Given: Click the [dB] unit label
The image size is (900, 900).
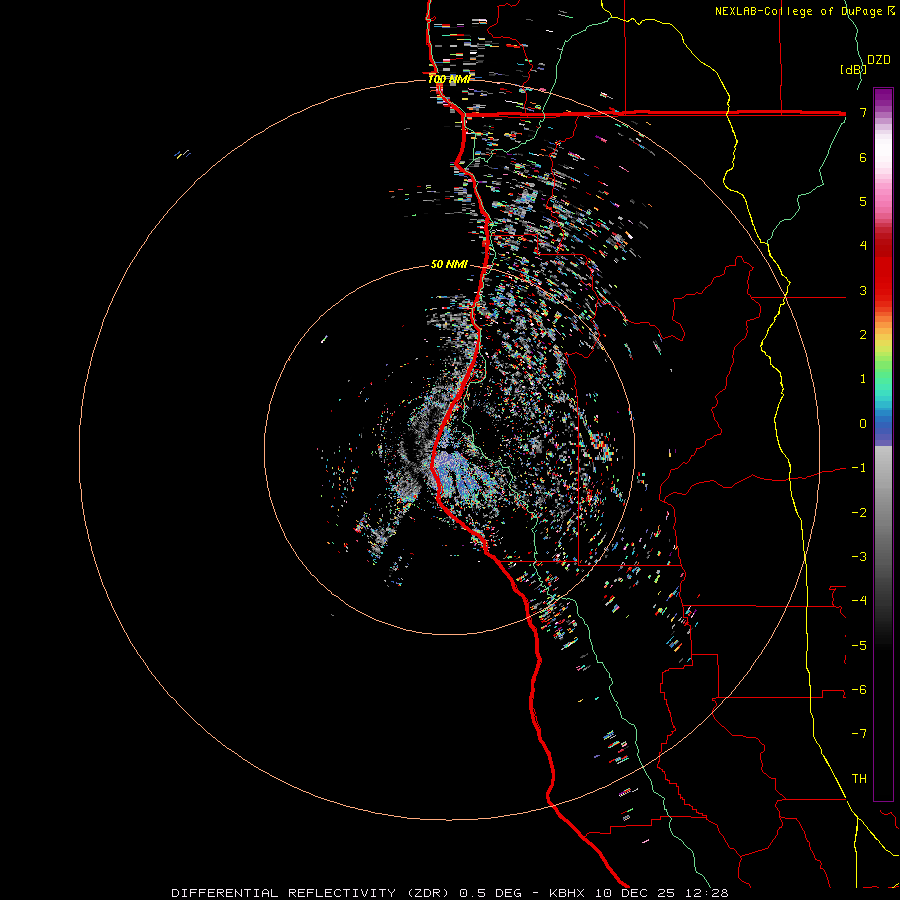Looking at the screenshot, I should 853,69.
